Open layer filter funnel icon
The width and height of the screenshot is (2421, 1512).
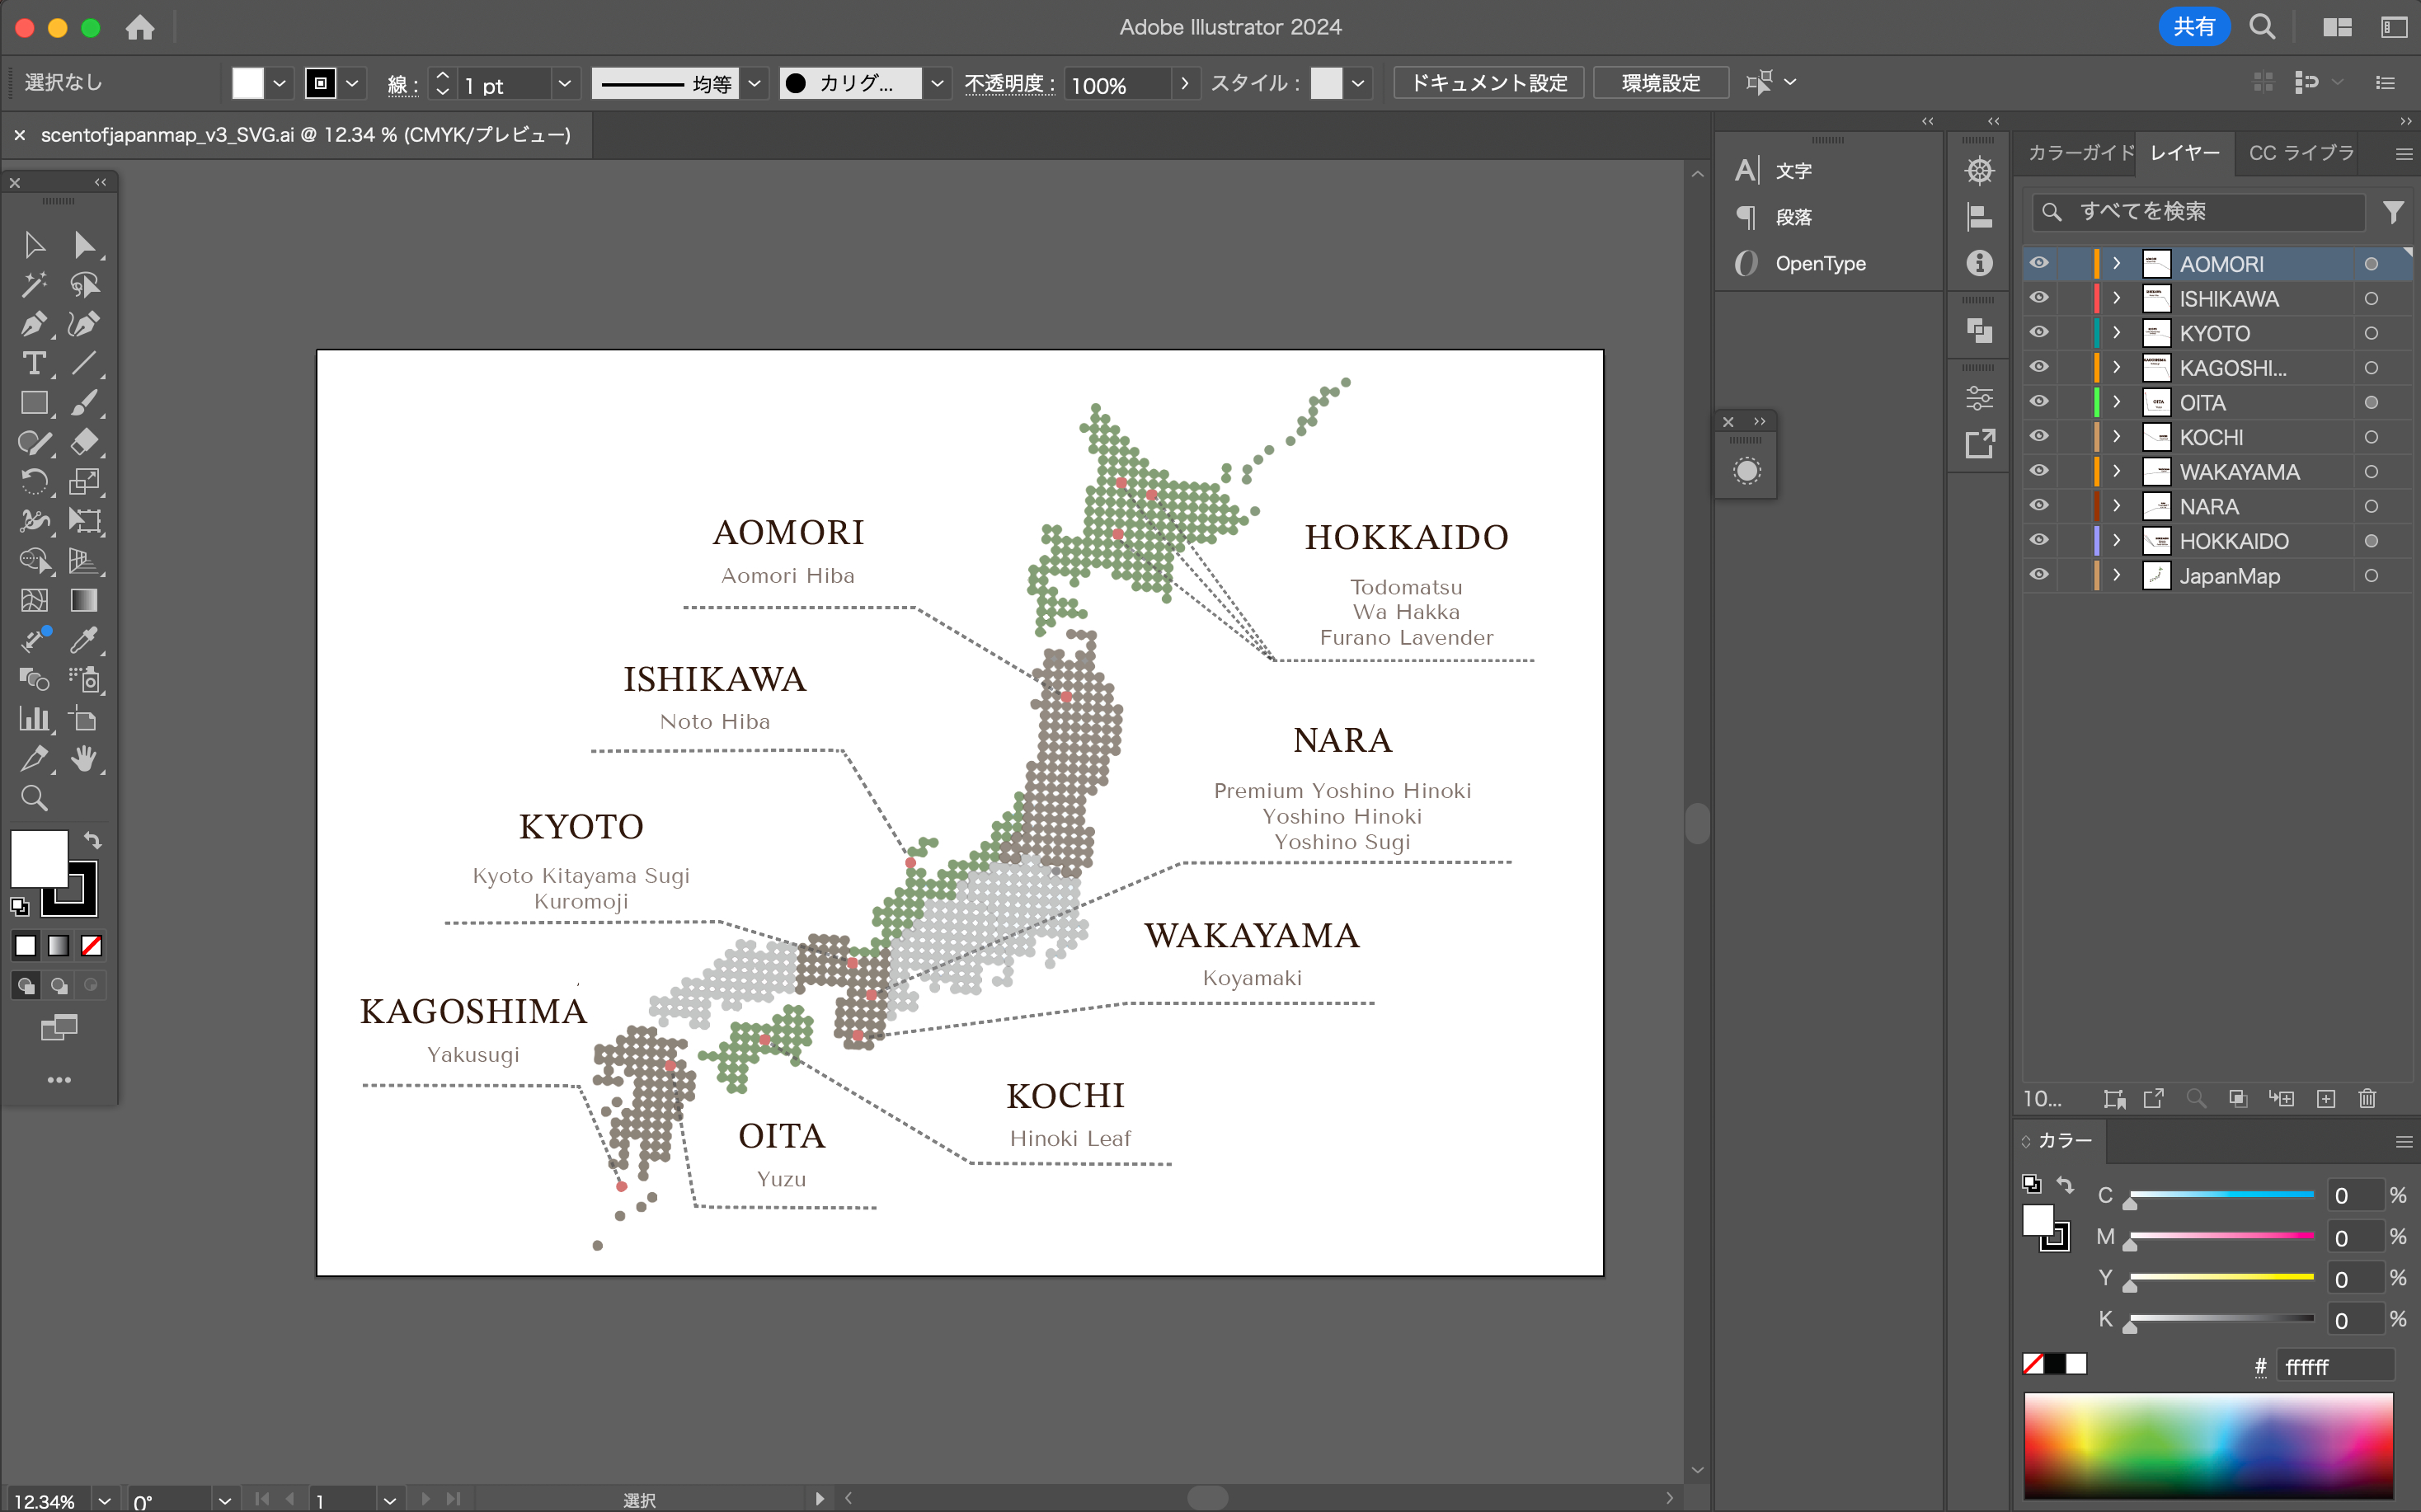(x=2393, y=212)
